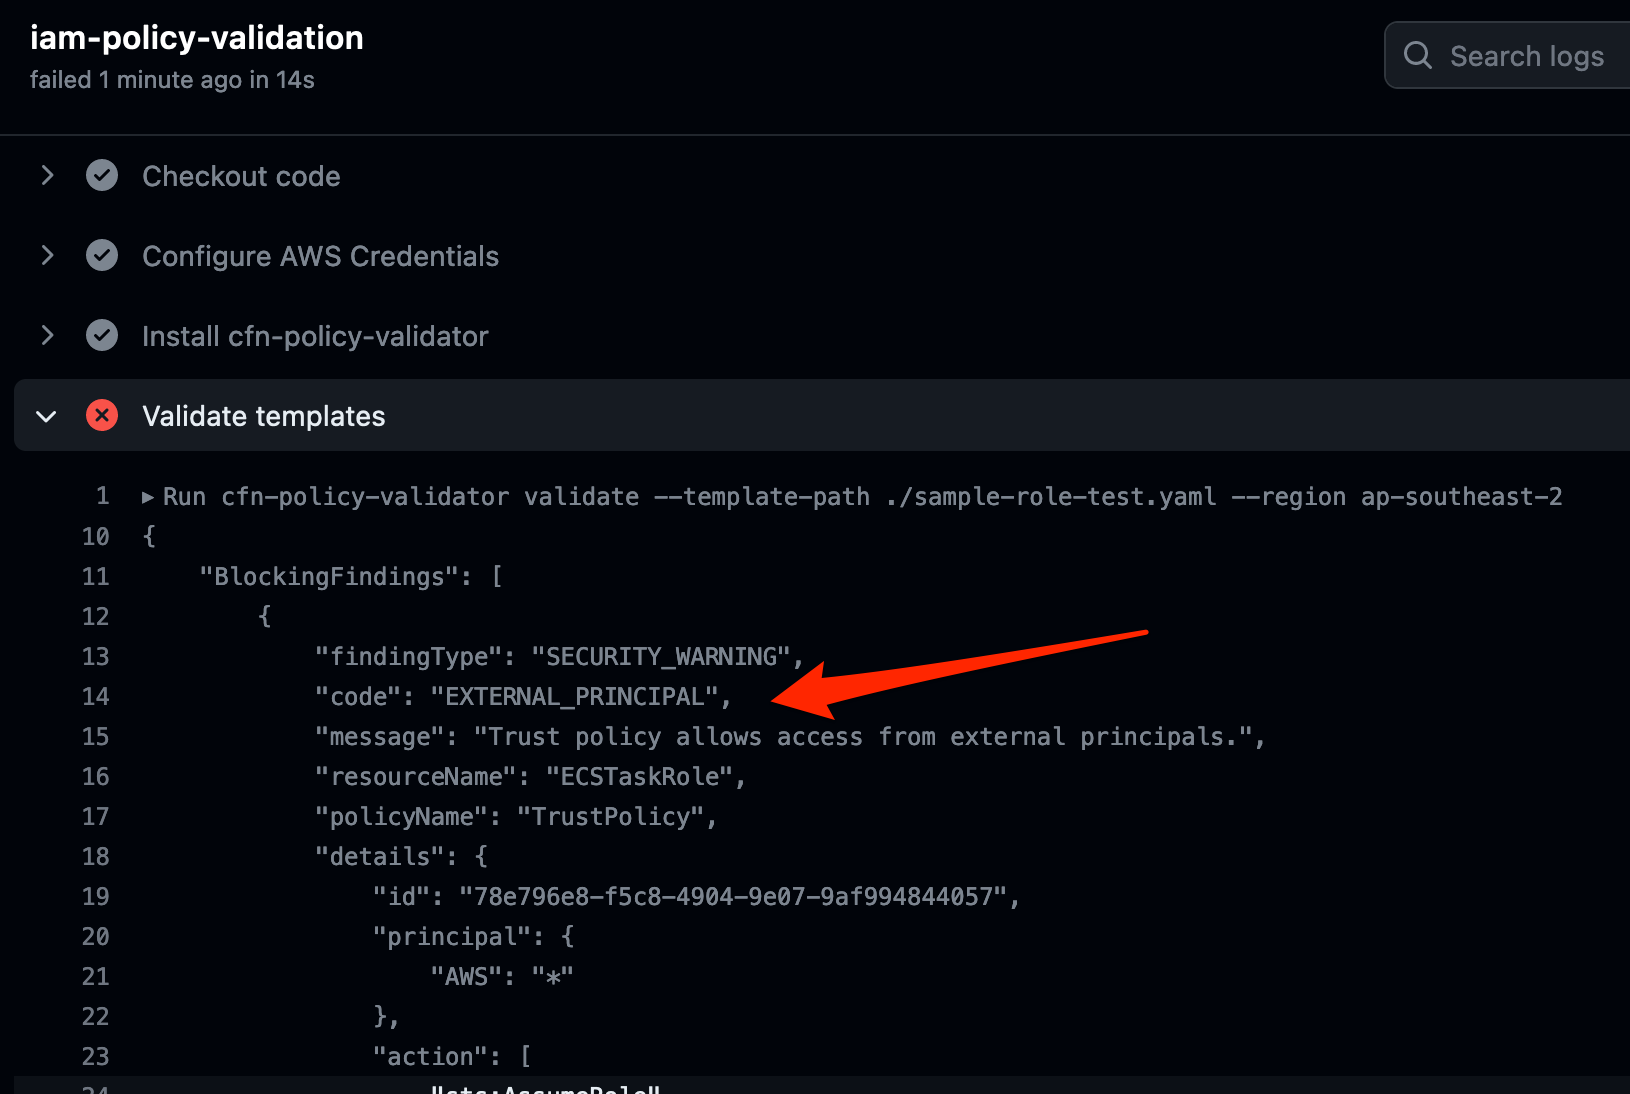This screenshot has width=1630, height=1094.
Task: Click line number 21 showing the AWS wildcard
Action: (95, 976)
